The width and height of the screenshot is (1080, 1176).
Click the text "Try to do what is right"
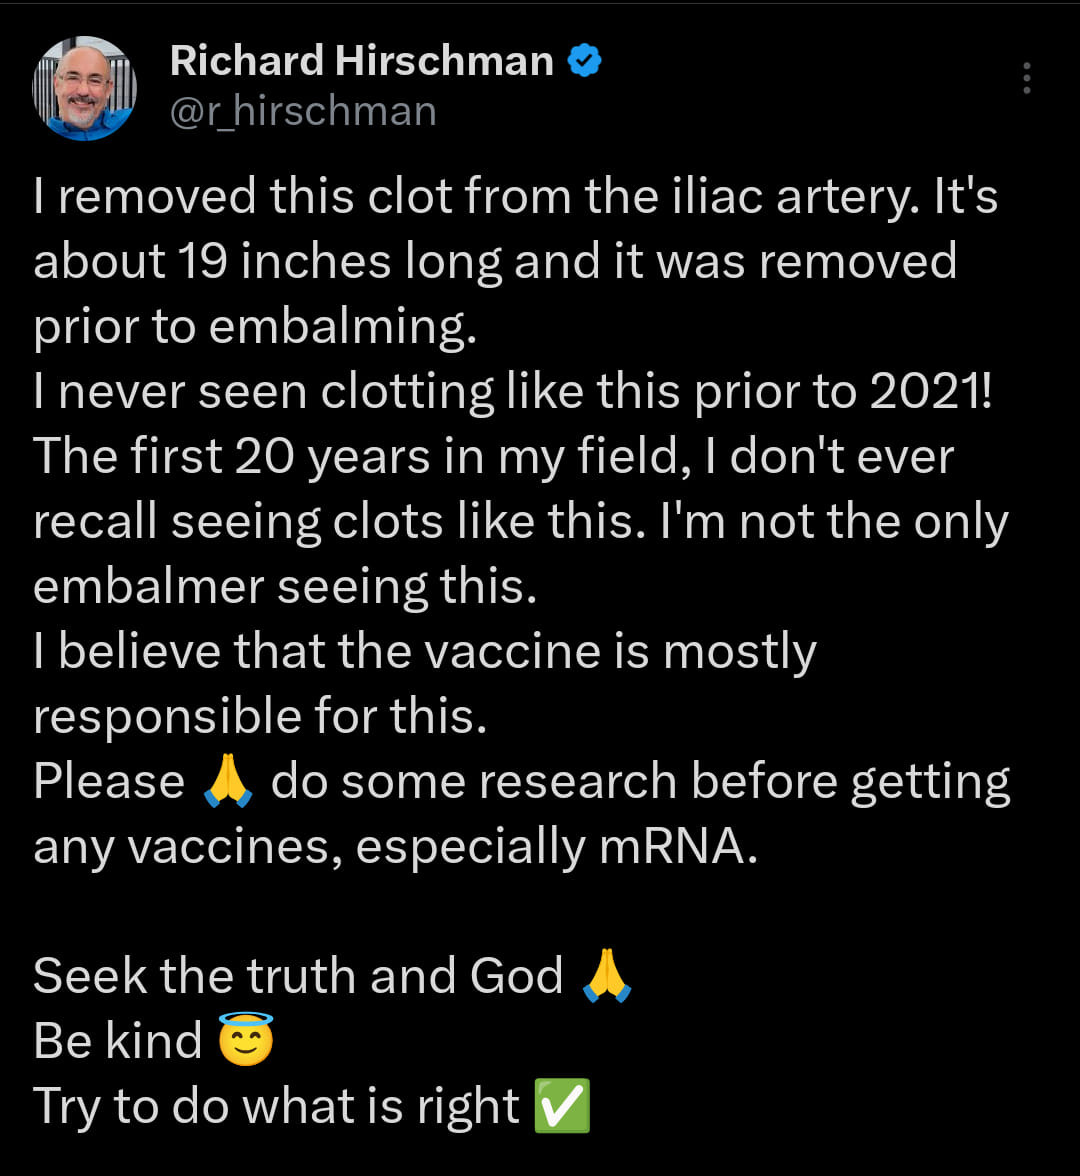[x=277, y=1106]
